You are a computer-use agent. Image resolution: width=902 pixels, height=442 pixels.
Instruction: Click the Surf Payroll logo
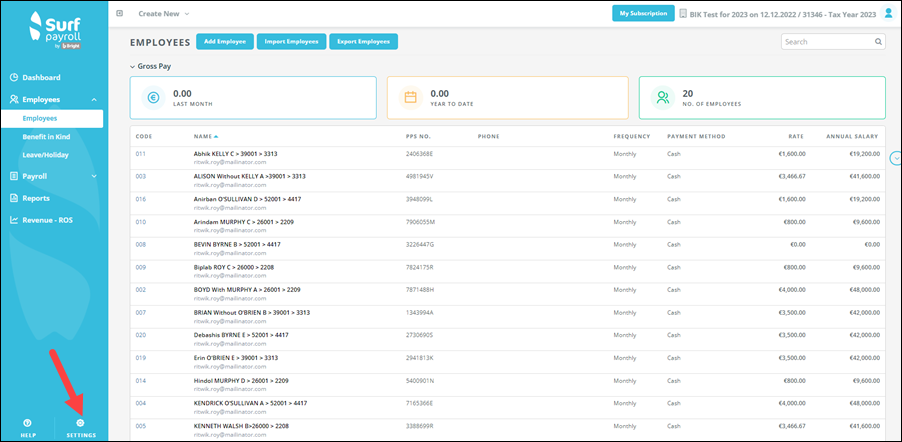click(x=54, y=32)
